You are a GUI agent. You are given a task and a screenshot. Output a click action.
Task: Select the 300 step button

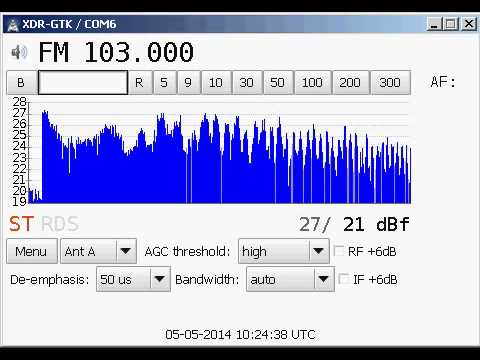click(390, 82)
